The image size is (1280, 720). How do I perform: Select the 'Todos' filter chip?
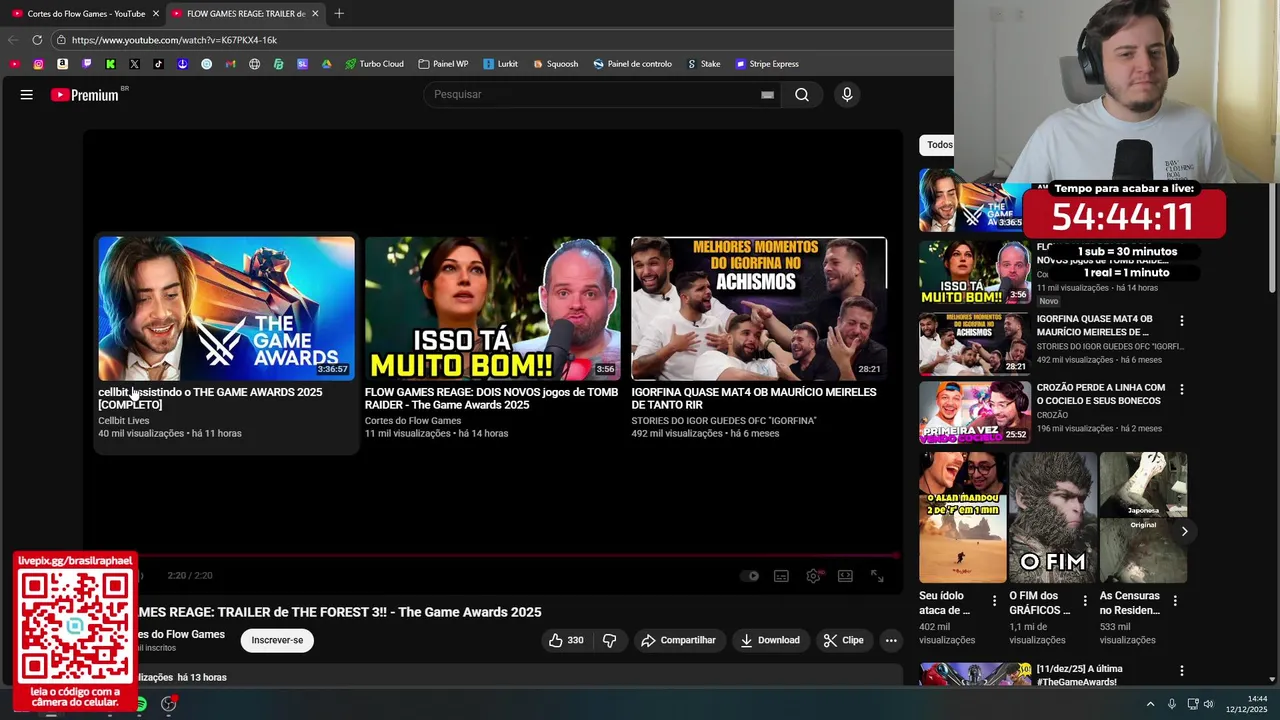click(939, 145)
